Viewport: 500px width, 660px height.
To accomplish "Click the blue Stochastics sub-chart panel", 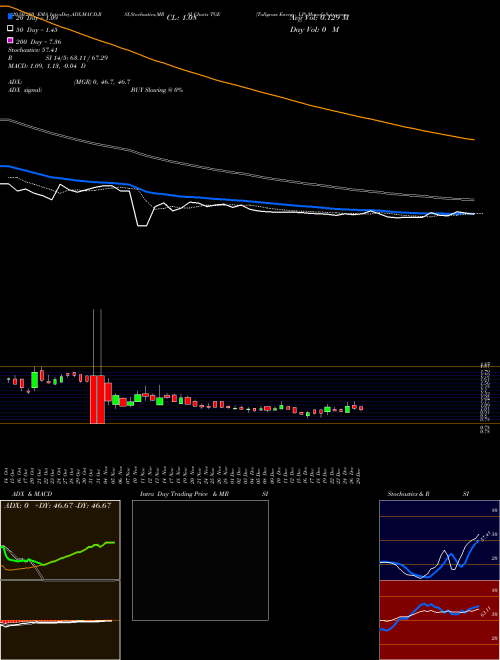I will click(439, 540).
